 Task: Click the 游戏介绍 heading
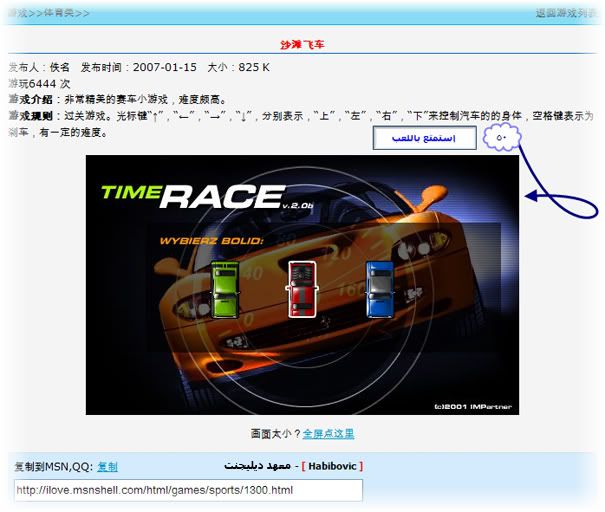tap(30, 100)
